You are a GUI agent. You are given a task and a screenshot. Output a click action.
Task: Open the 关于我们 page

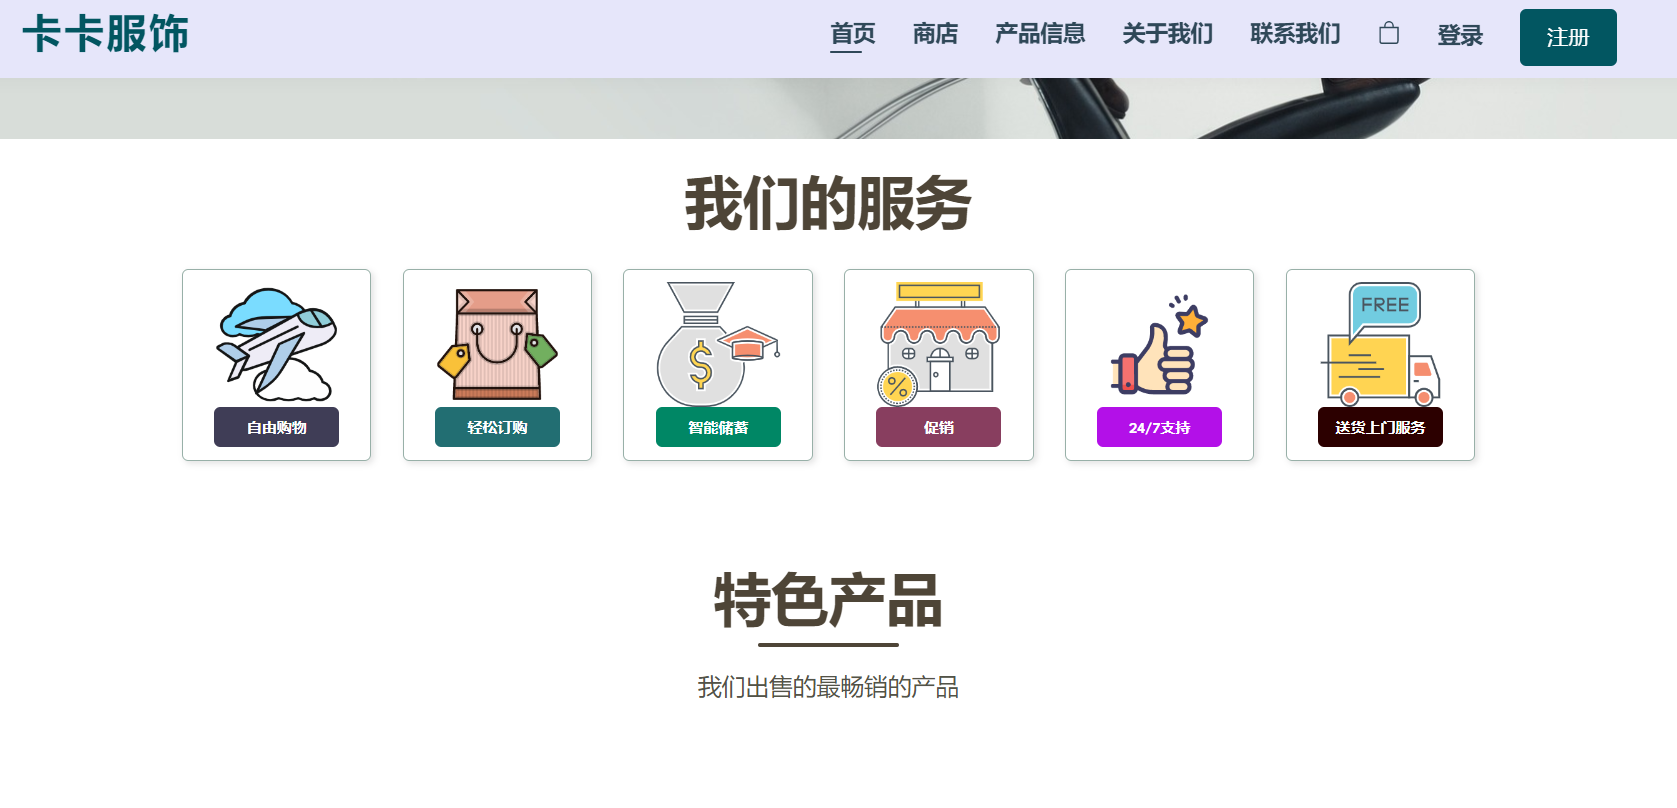tap(1167, 34)
